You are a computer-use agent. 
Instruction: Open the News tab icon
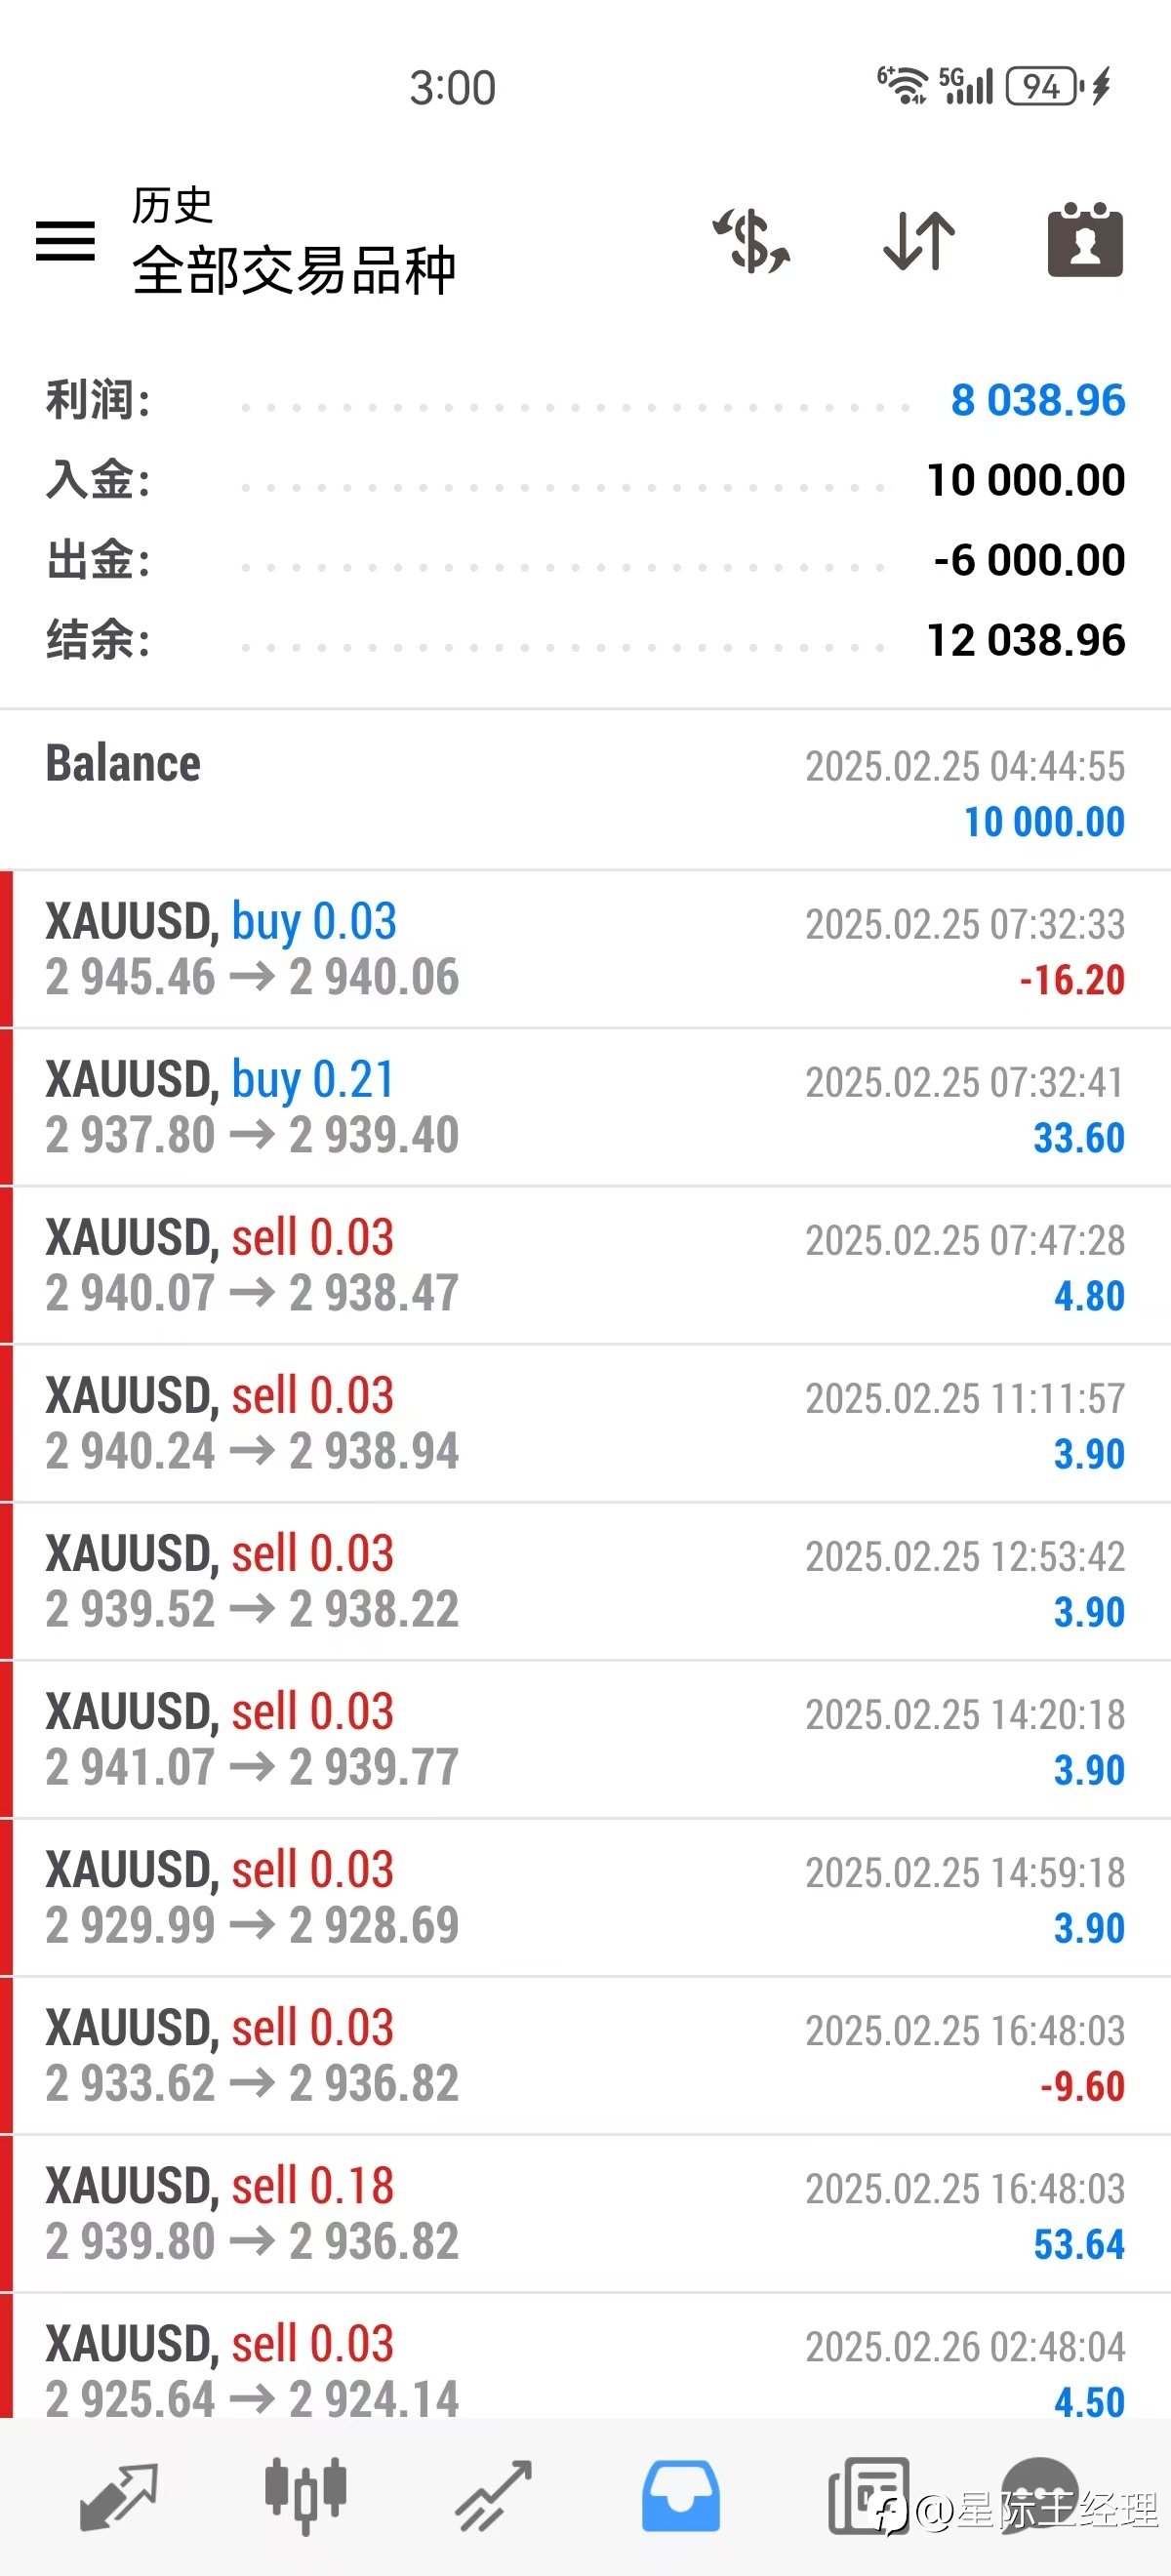pos(868,2497)
